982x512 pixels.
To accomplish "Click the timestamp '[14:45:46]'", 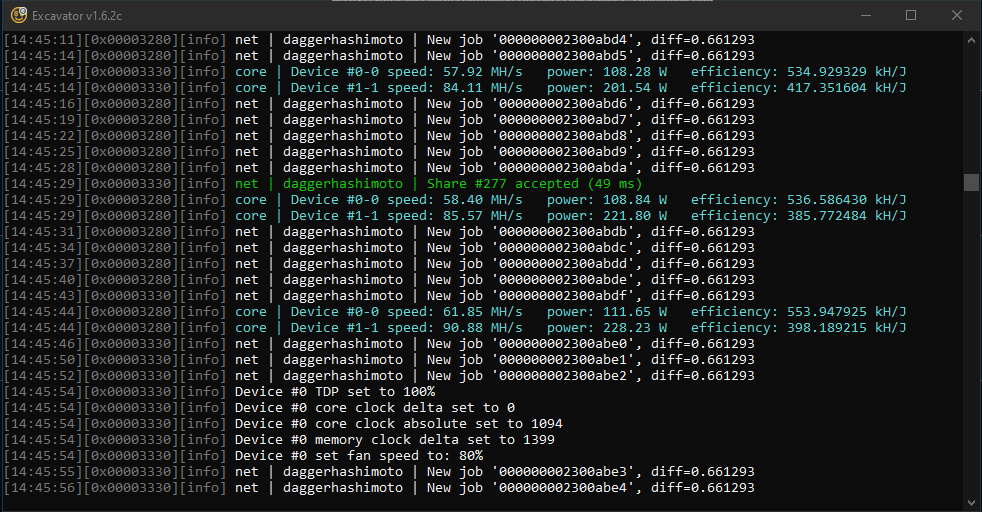I will (44, 344).
